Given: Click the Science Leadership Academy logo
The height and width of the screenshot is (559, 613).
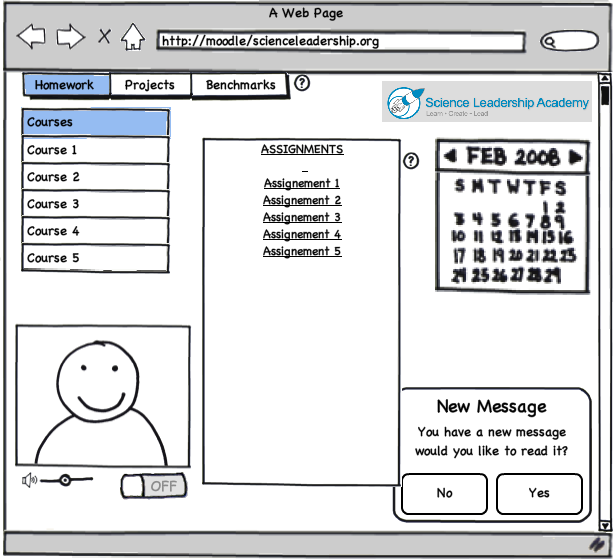Looking at the screenshot, I should point(487,102).
